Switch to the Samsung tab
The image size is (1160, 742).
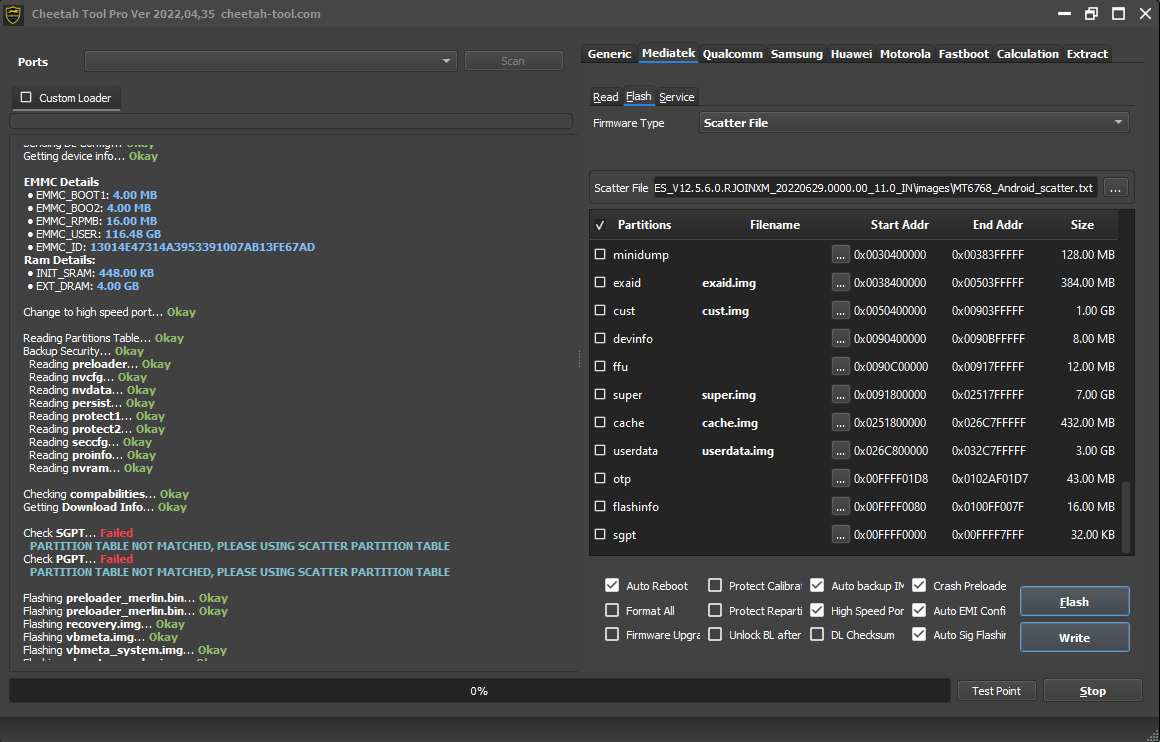[x=797, y=54]
